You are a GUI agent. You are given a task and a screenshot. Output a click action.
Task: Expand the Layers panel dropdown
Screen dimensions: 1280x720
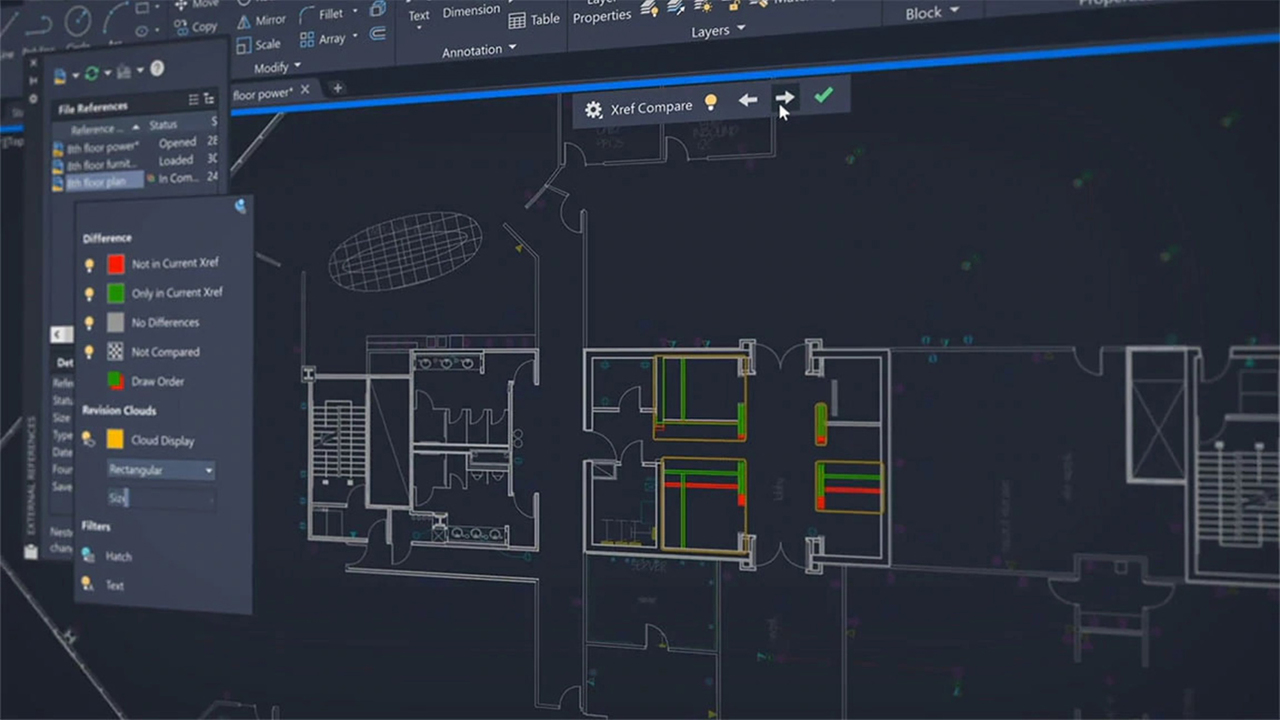pyautogui.click(x=740, y=30)
